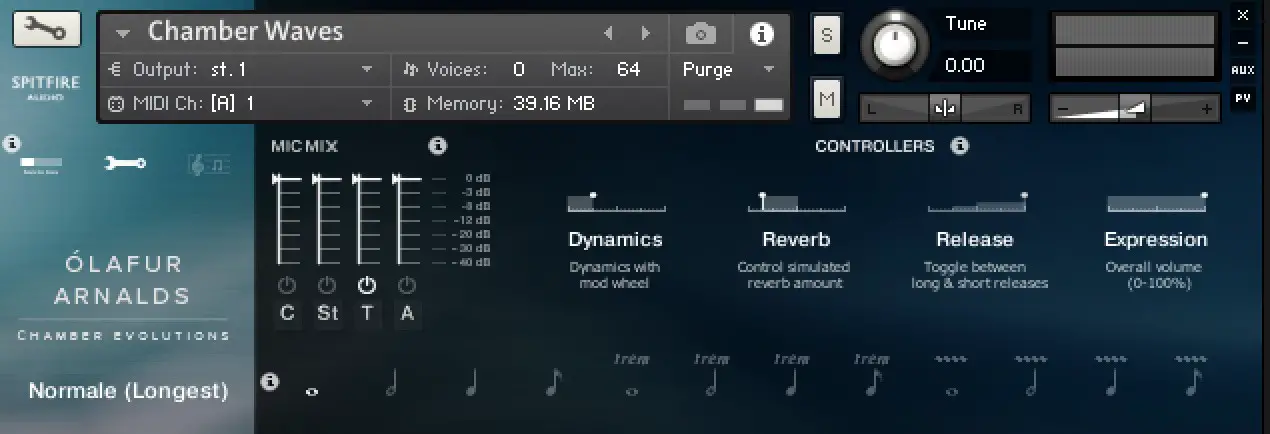1270x434 pixels.
Task: Adjust the pan L-R slider
Action: (x=945, y=108)
